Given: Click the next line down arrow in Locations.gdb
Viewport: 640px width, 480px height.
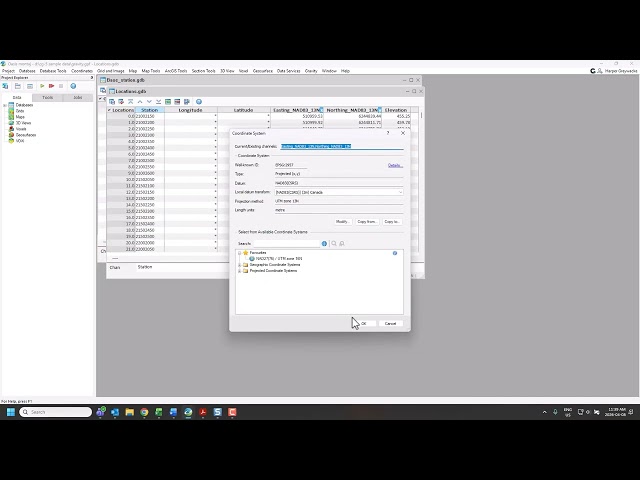Looking at the screenshot, I should pyautogui.click(x=149, y=102).
